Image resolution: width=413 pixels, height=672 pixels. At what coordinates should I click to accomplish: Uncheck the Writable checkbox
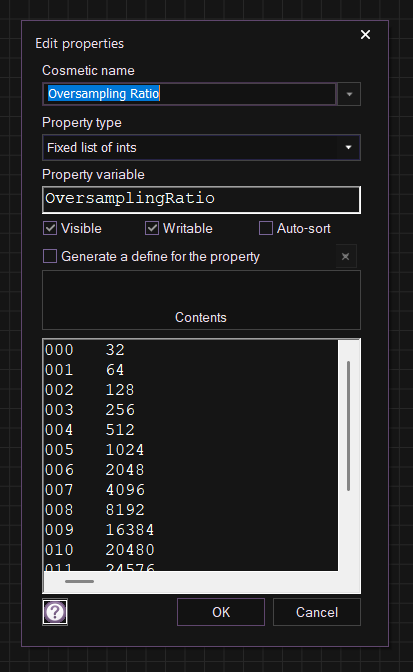tap(152, 228)
